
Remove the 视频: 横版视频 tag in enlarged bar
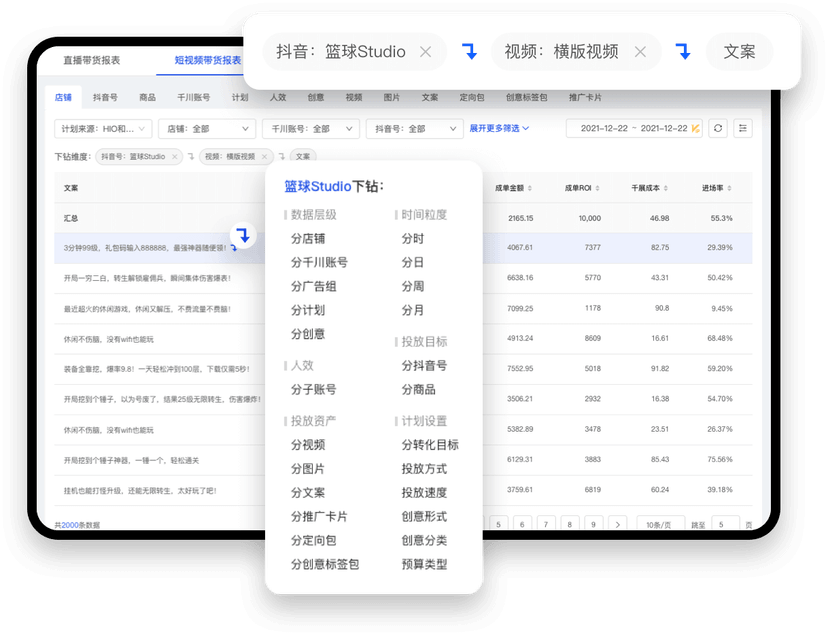click(x=640, y=52)
